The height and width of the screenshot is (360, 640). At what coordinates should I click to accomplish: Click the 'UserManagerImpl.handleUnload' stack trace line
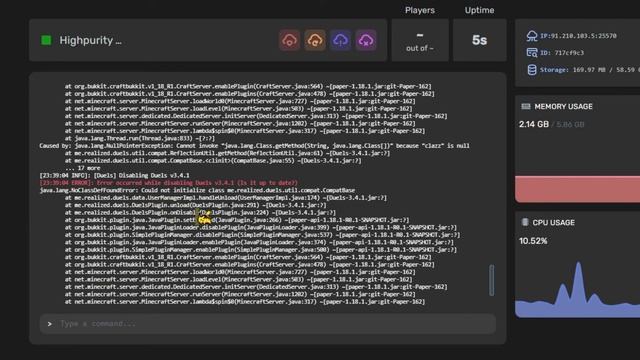225,198
